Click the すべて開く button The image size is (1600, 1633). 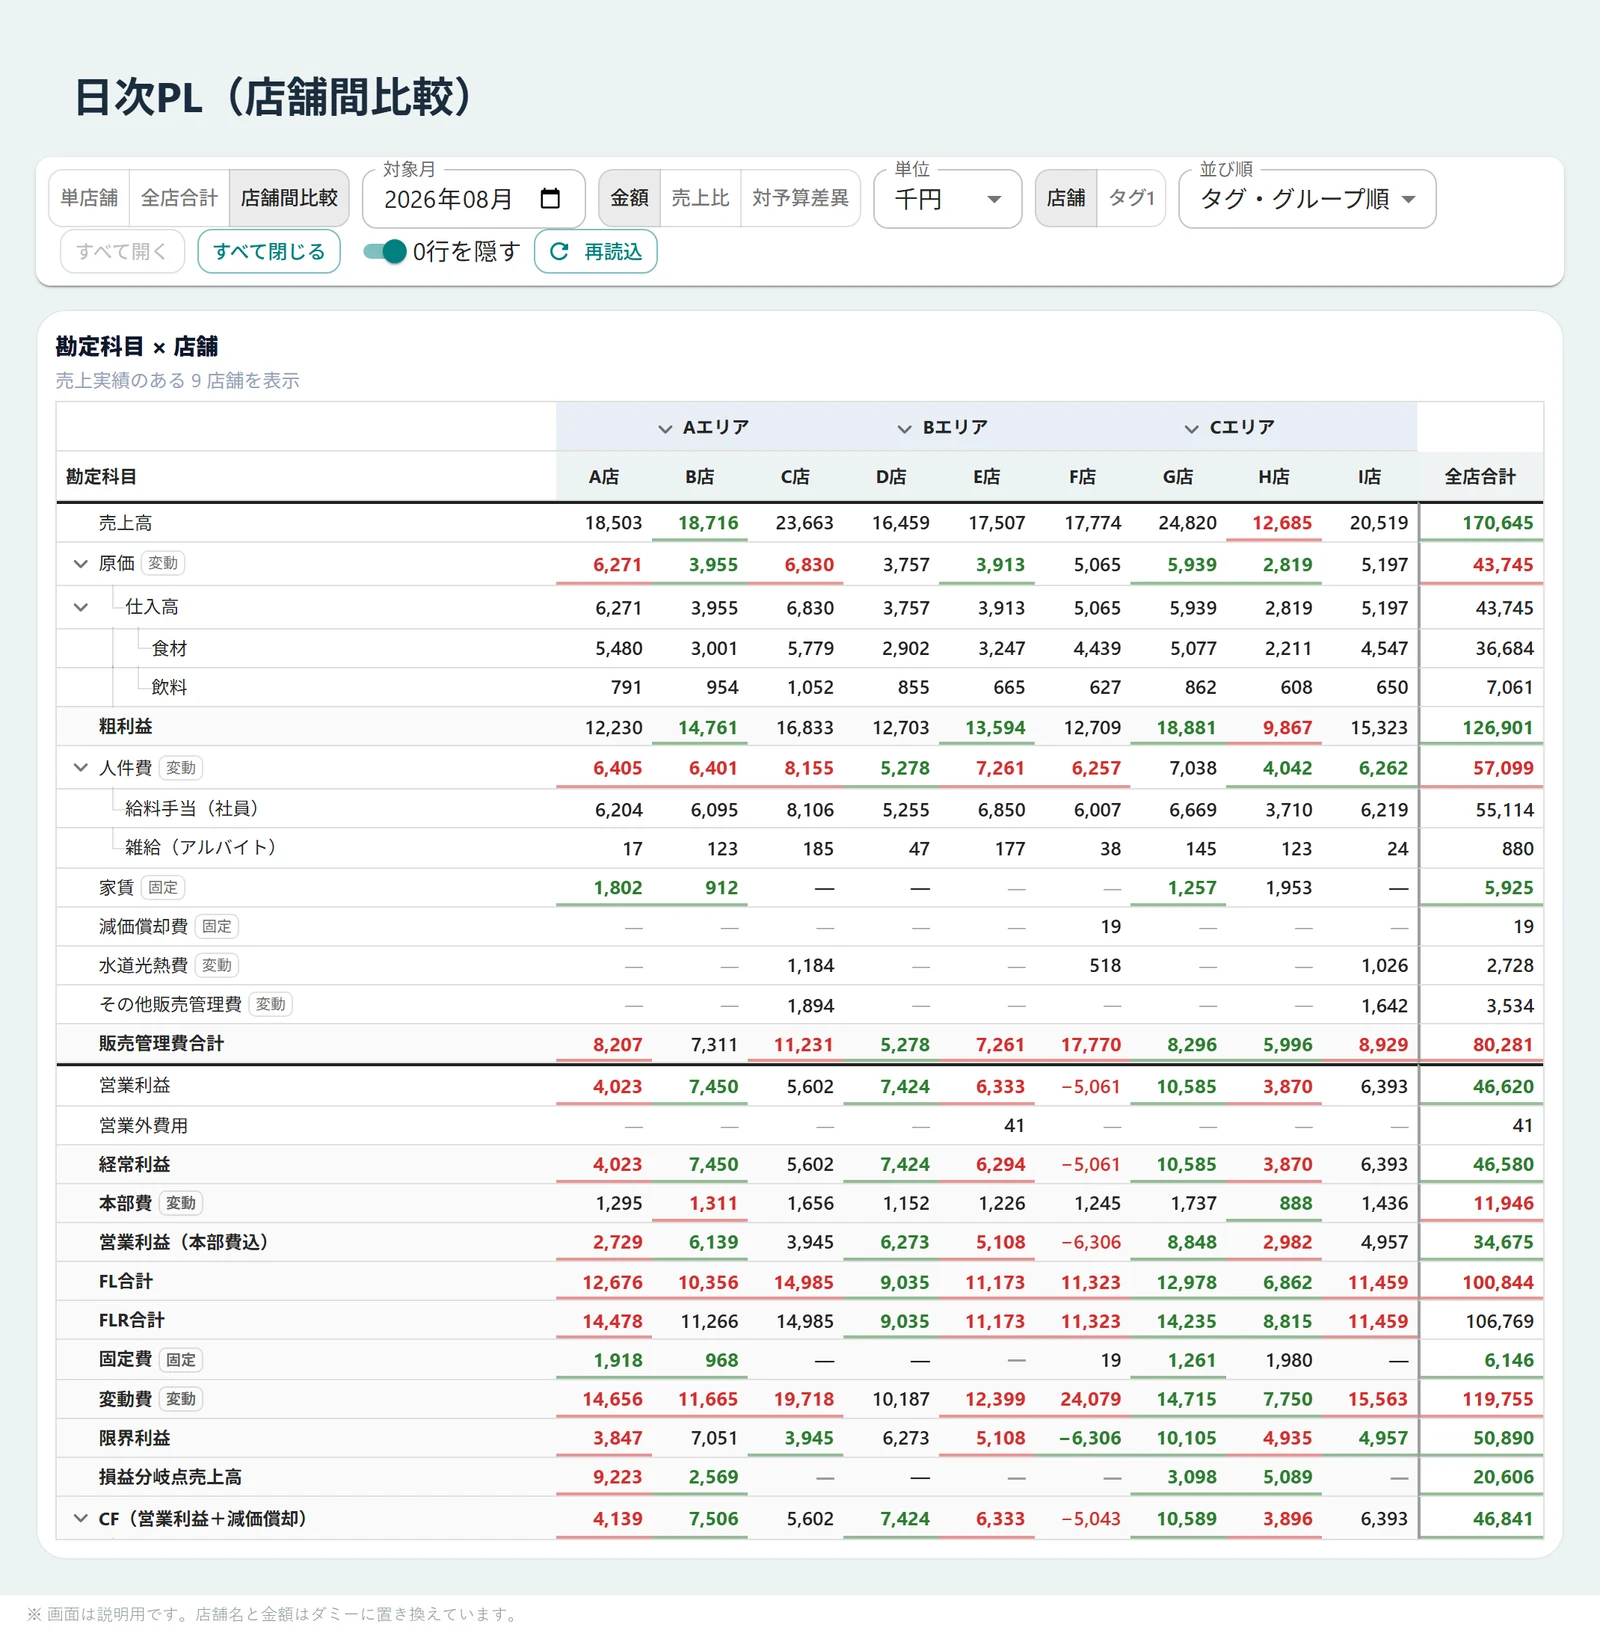pyautogui.click(x=122, y=251)
